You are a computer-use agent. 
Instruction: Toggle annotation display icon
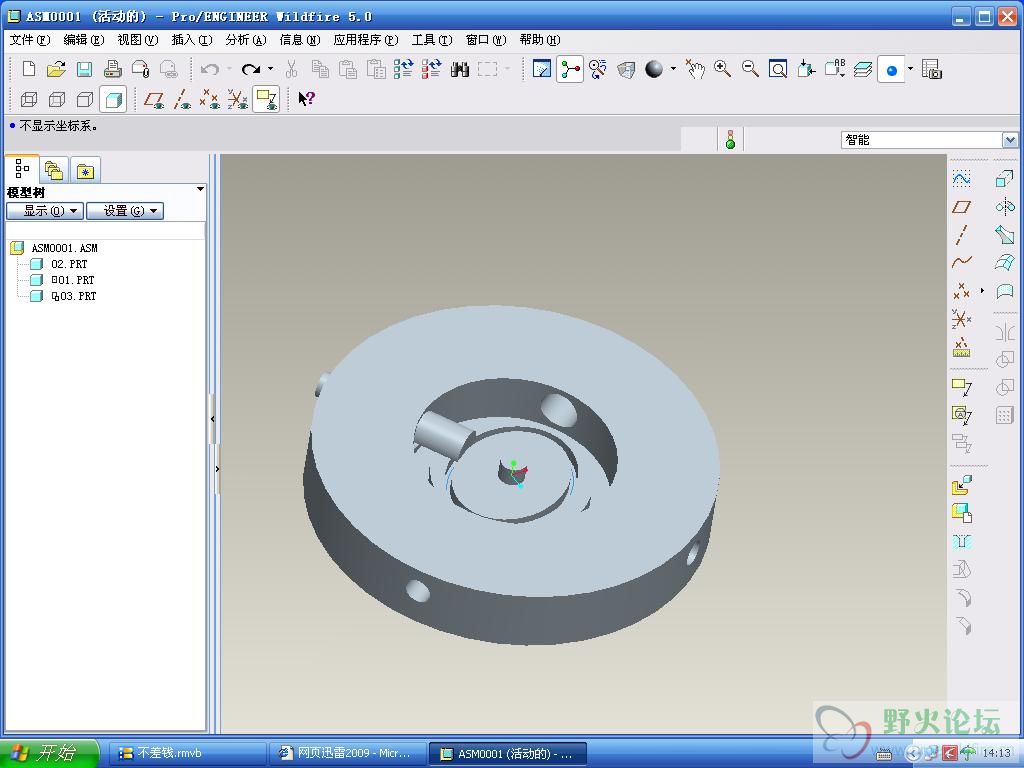click(x=266, y=99)
